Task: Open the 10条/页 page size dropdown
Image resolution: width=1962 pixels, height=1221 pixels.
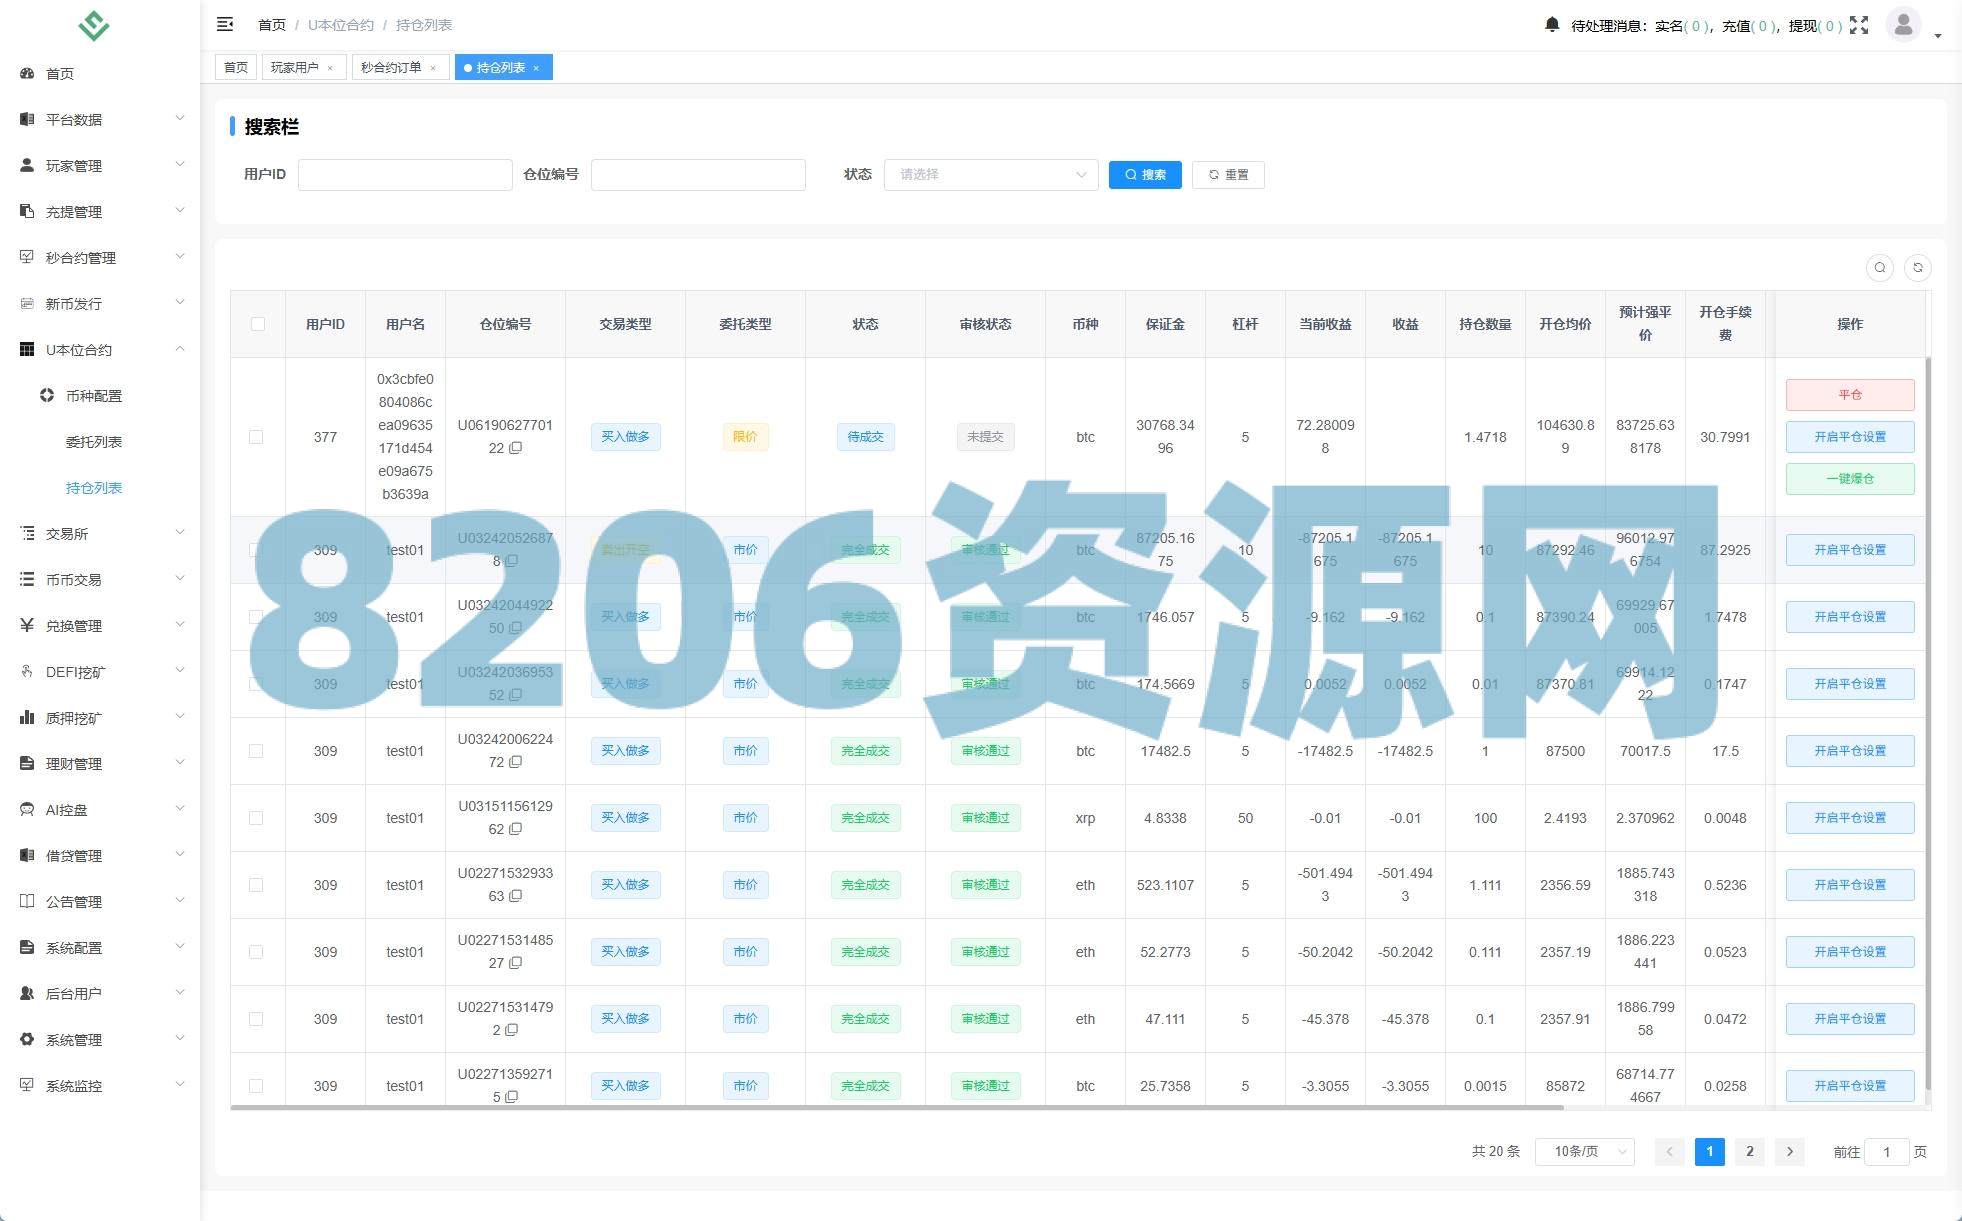Action: tap(1584, 1151)
